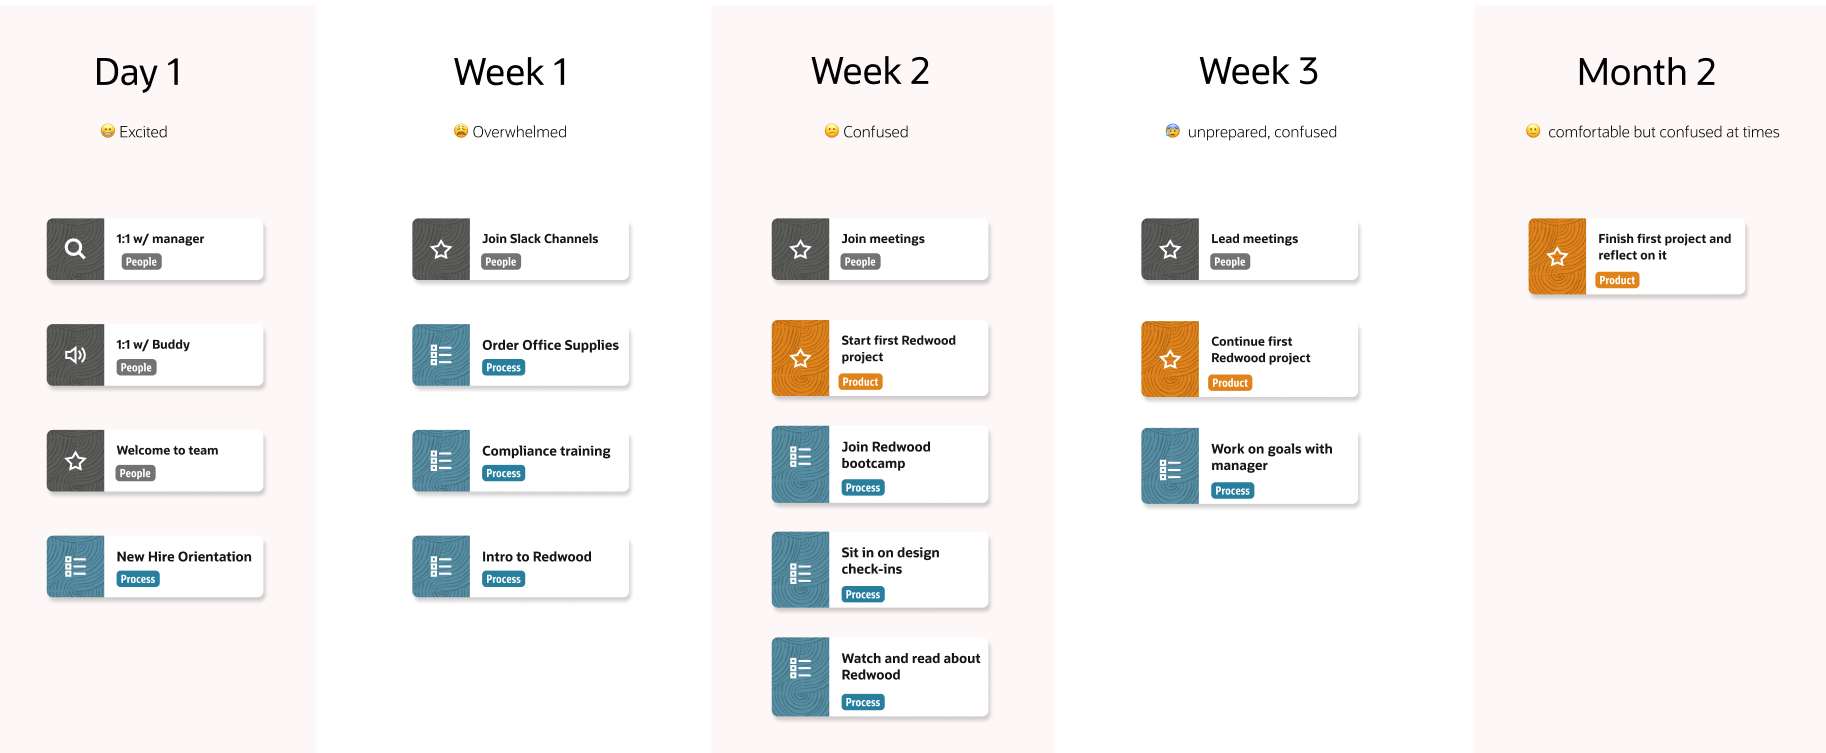Open the Week 2 column heading

[x=870, y=71]
